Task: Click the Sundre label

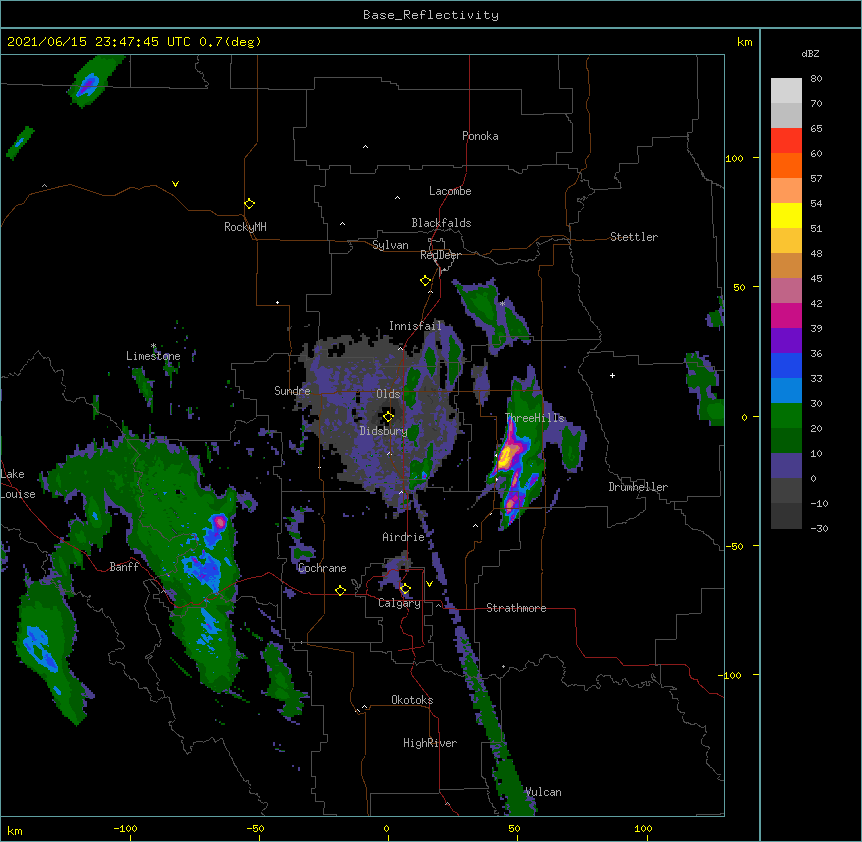Action: click(292, 391)
